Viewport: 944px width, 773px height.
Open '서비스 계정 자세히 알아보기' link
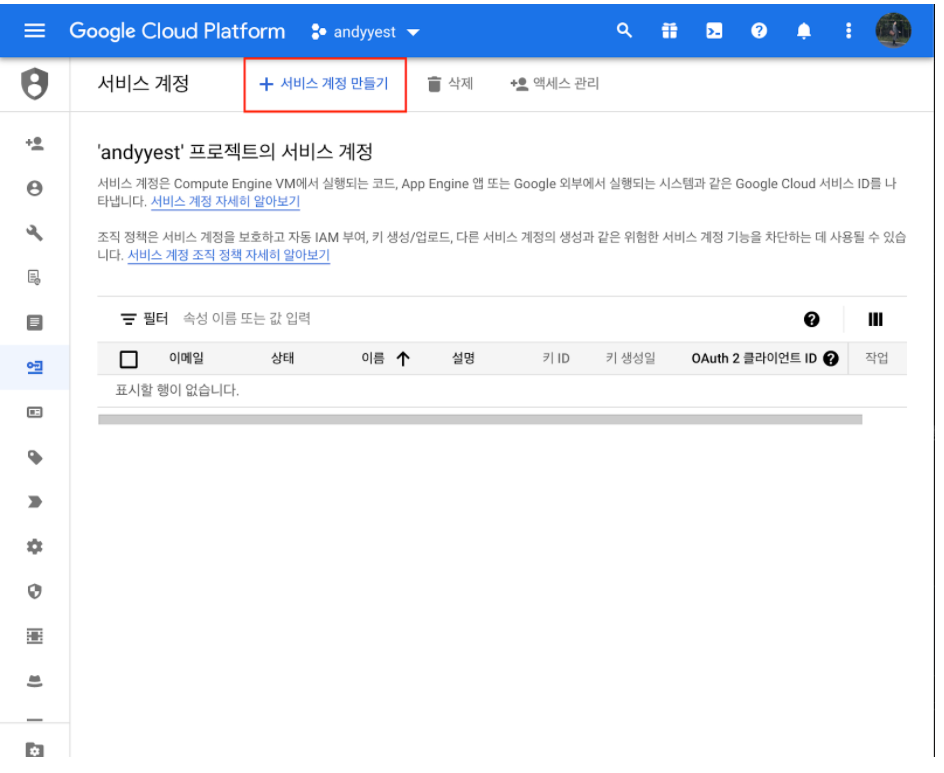pos(225,202)
